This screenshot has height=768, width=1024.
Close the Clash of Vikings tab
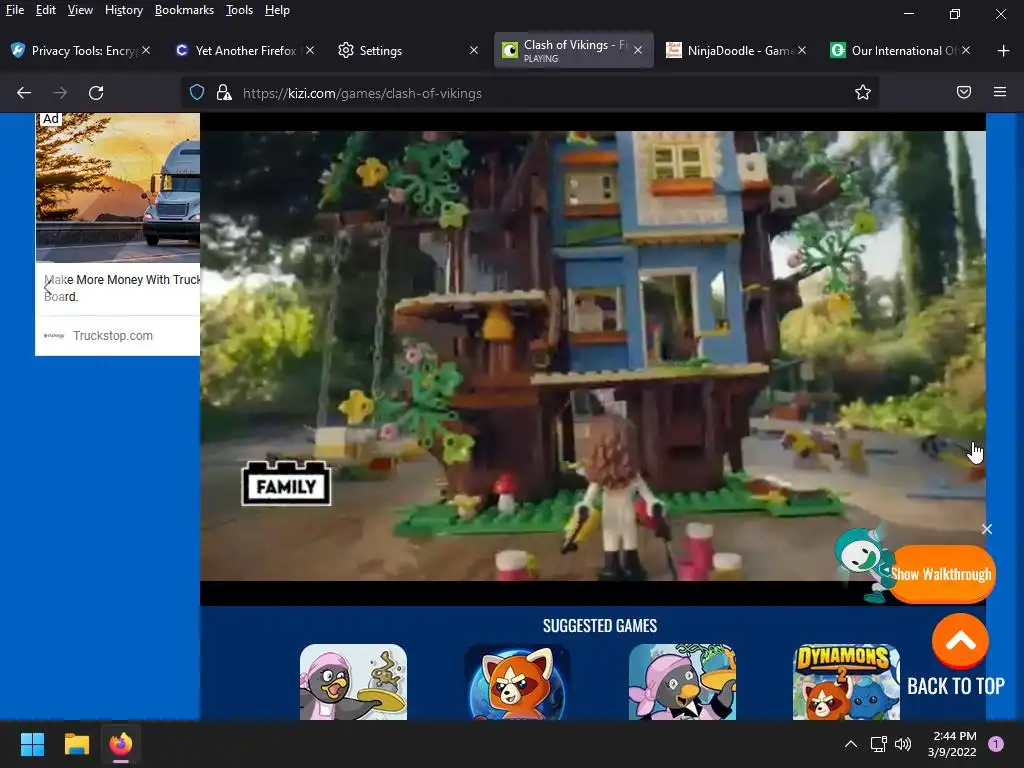pyautogui.click(x=638, y=50)
